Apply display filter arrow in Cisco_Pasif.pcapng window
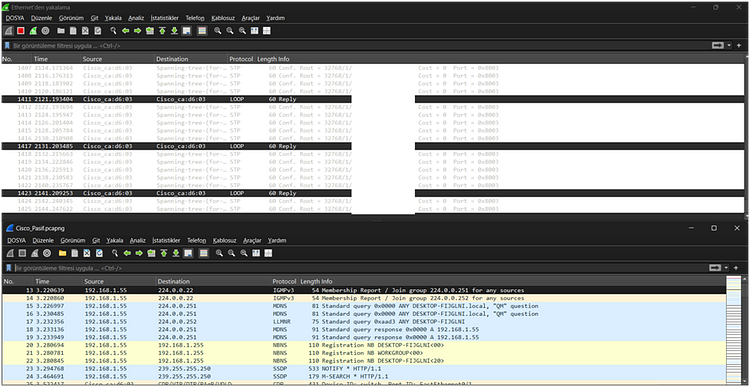The image size is (750, 387). [716, 267]
